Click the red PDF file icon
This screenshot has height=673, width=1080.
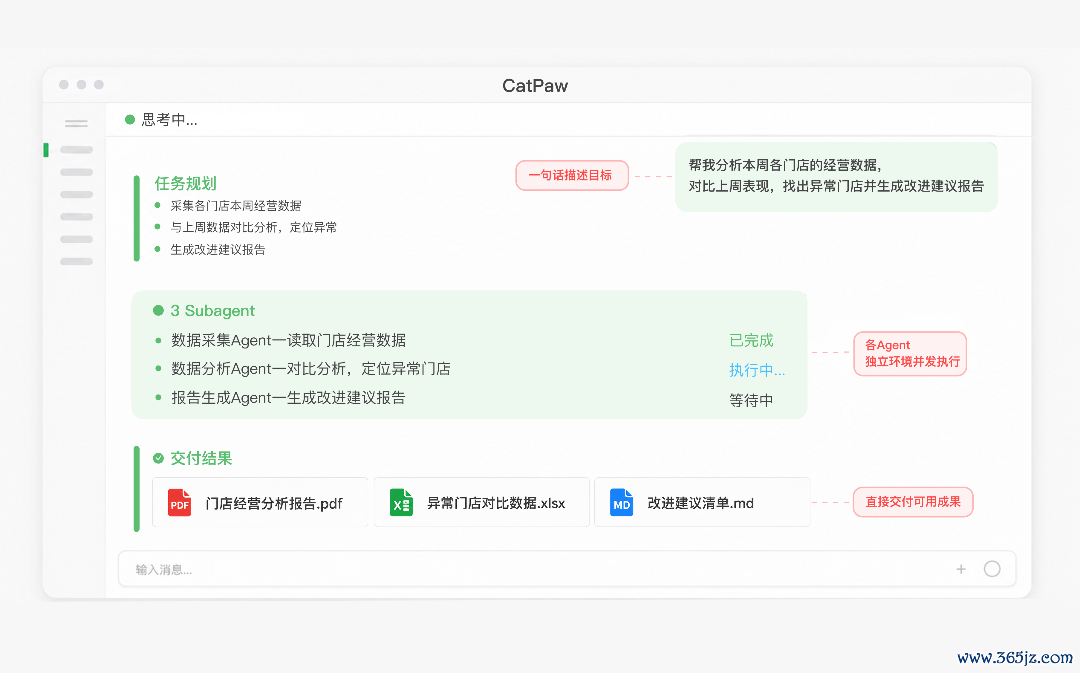180,503
